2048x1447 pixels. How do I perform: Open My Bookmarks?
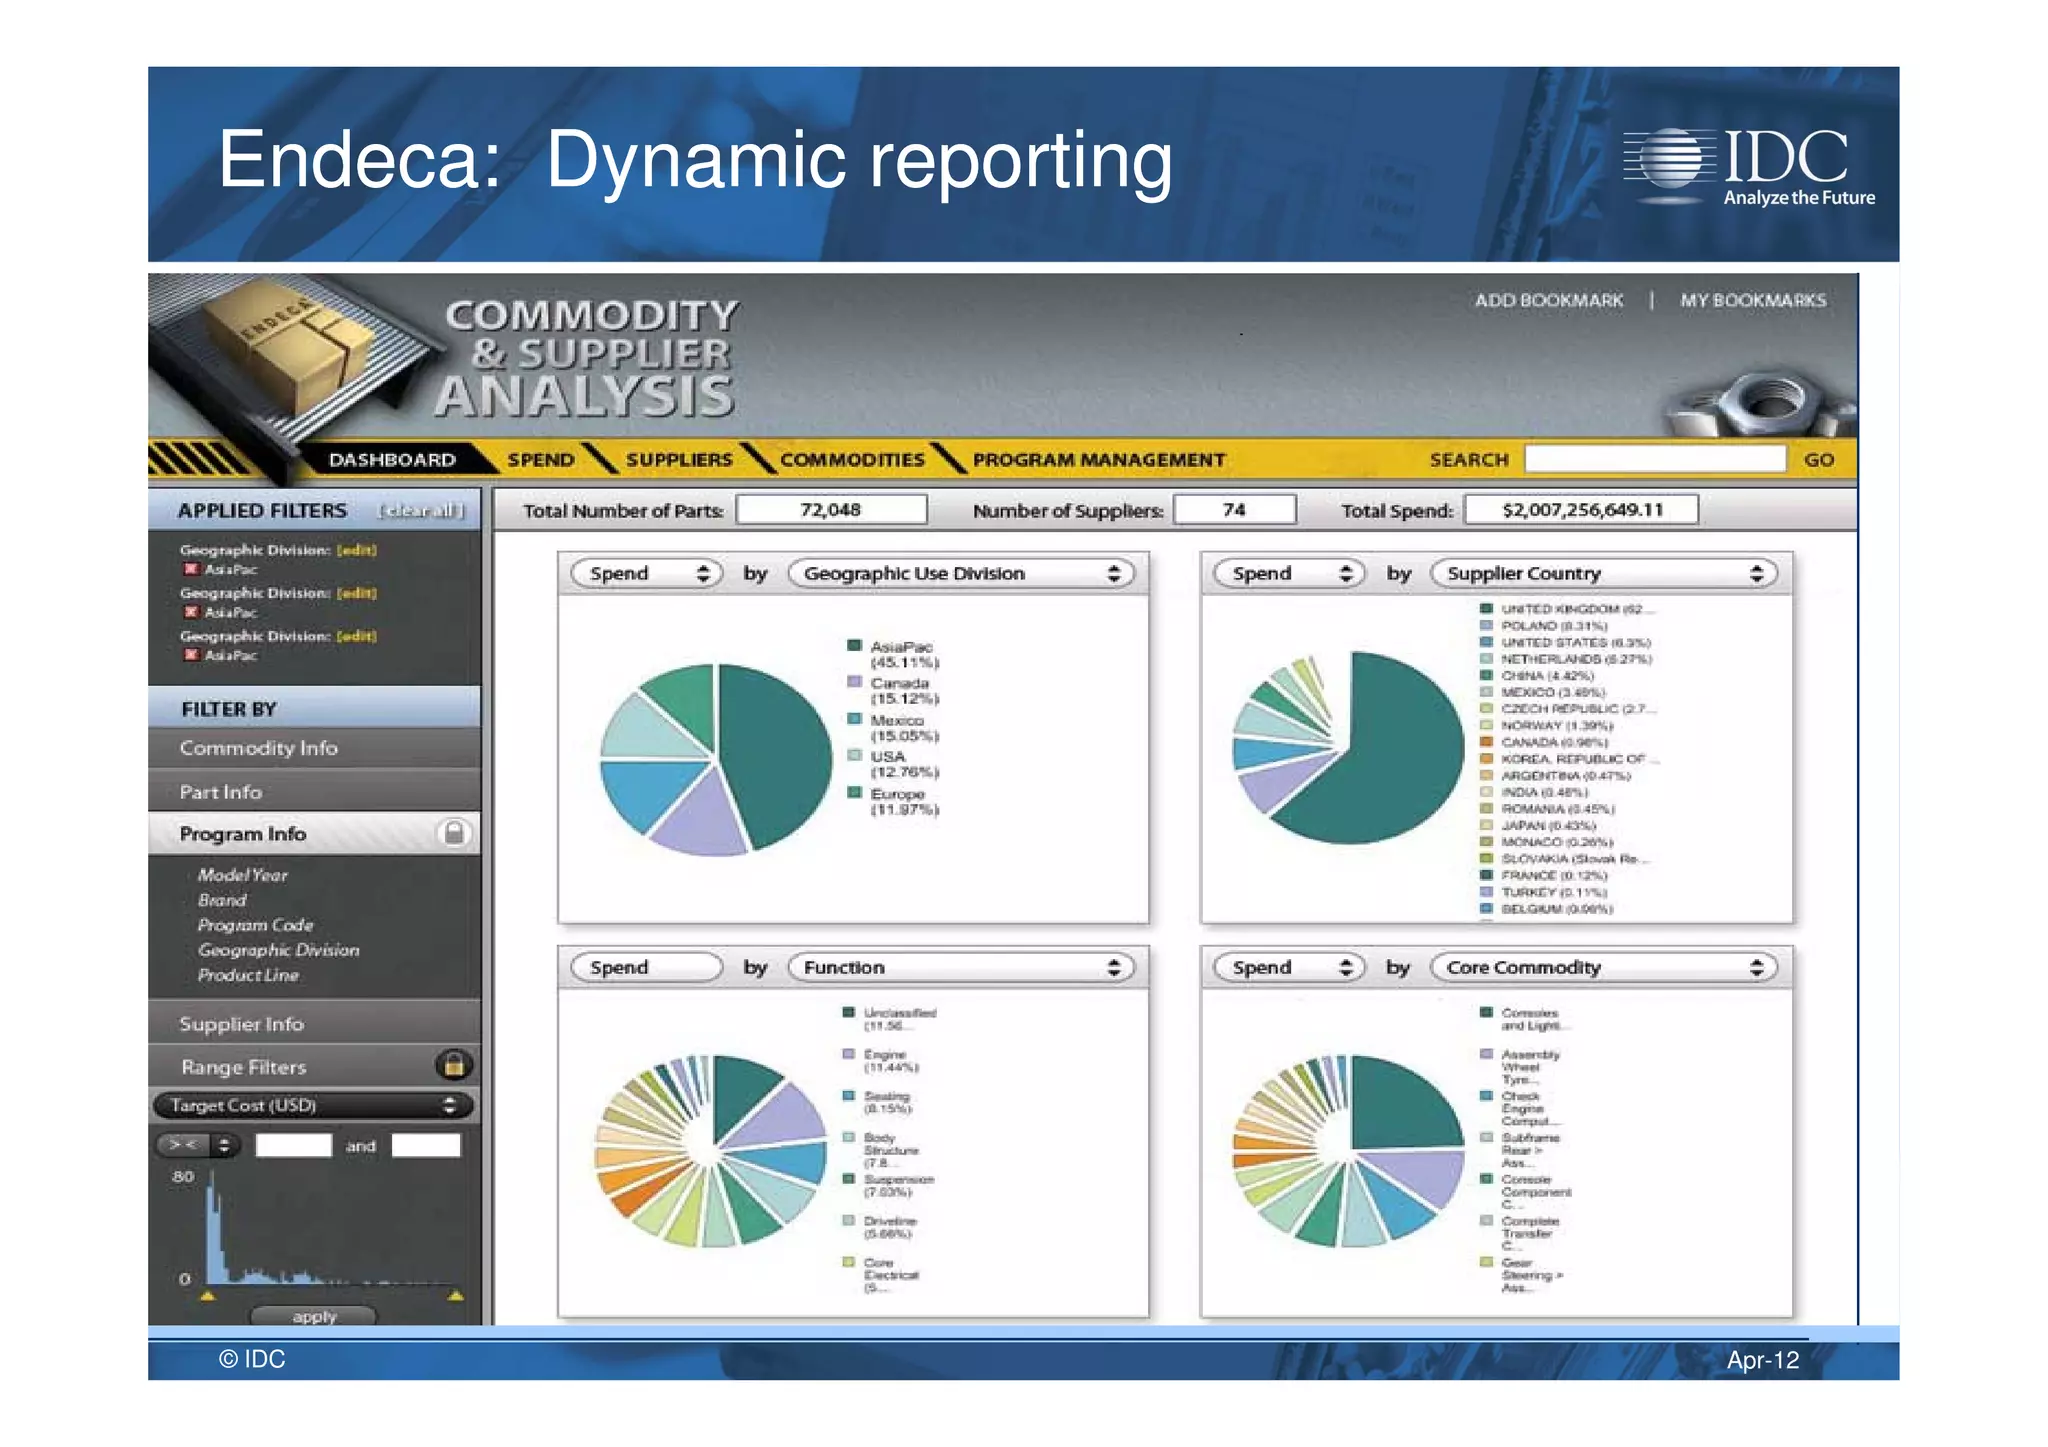point(1753,300)
